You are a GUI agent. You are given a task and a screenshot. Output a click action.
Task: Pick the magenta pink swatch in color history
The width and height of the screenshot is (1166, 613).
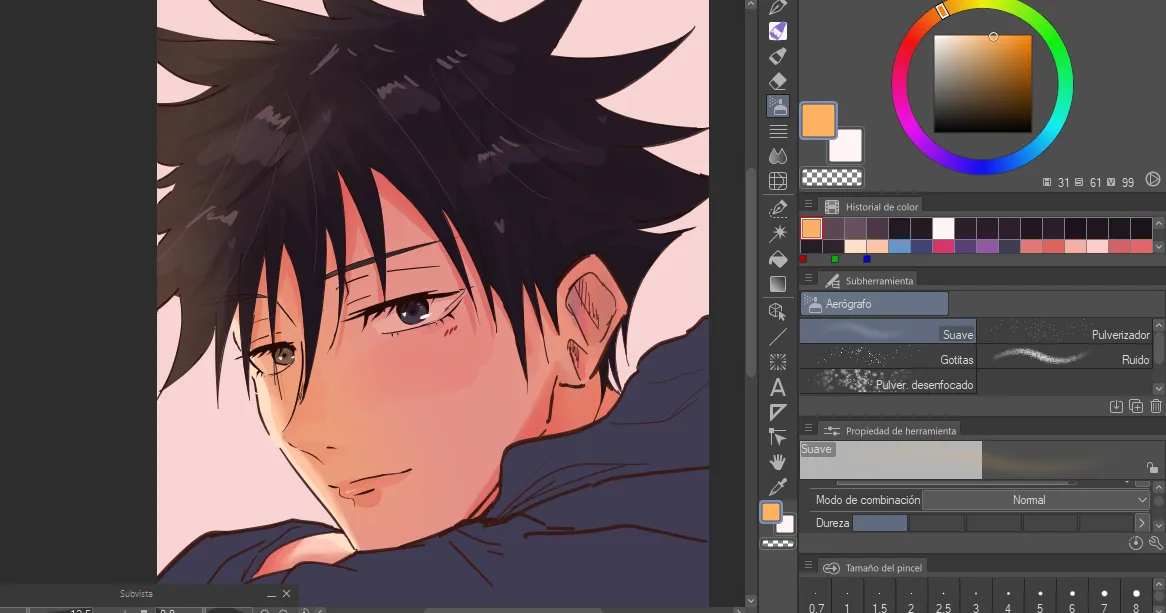click(x=943, y=247)
